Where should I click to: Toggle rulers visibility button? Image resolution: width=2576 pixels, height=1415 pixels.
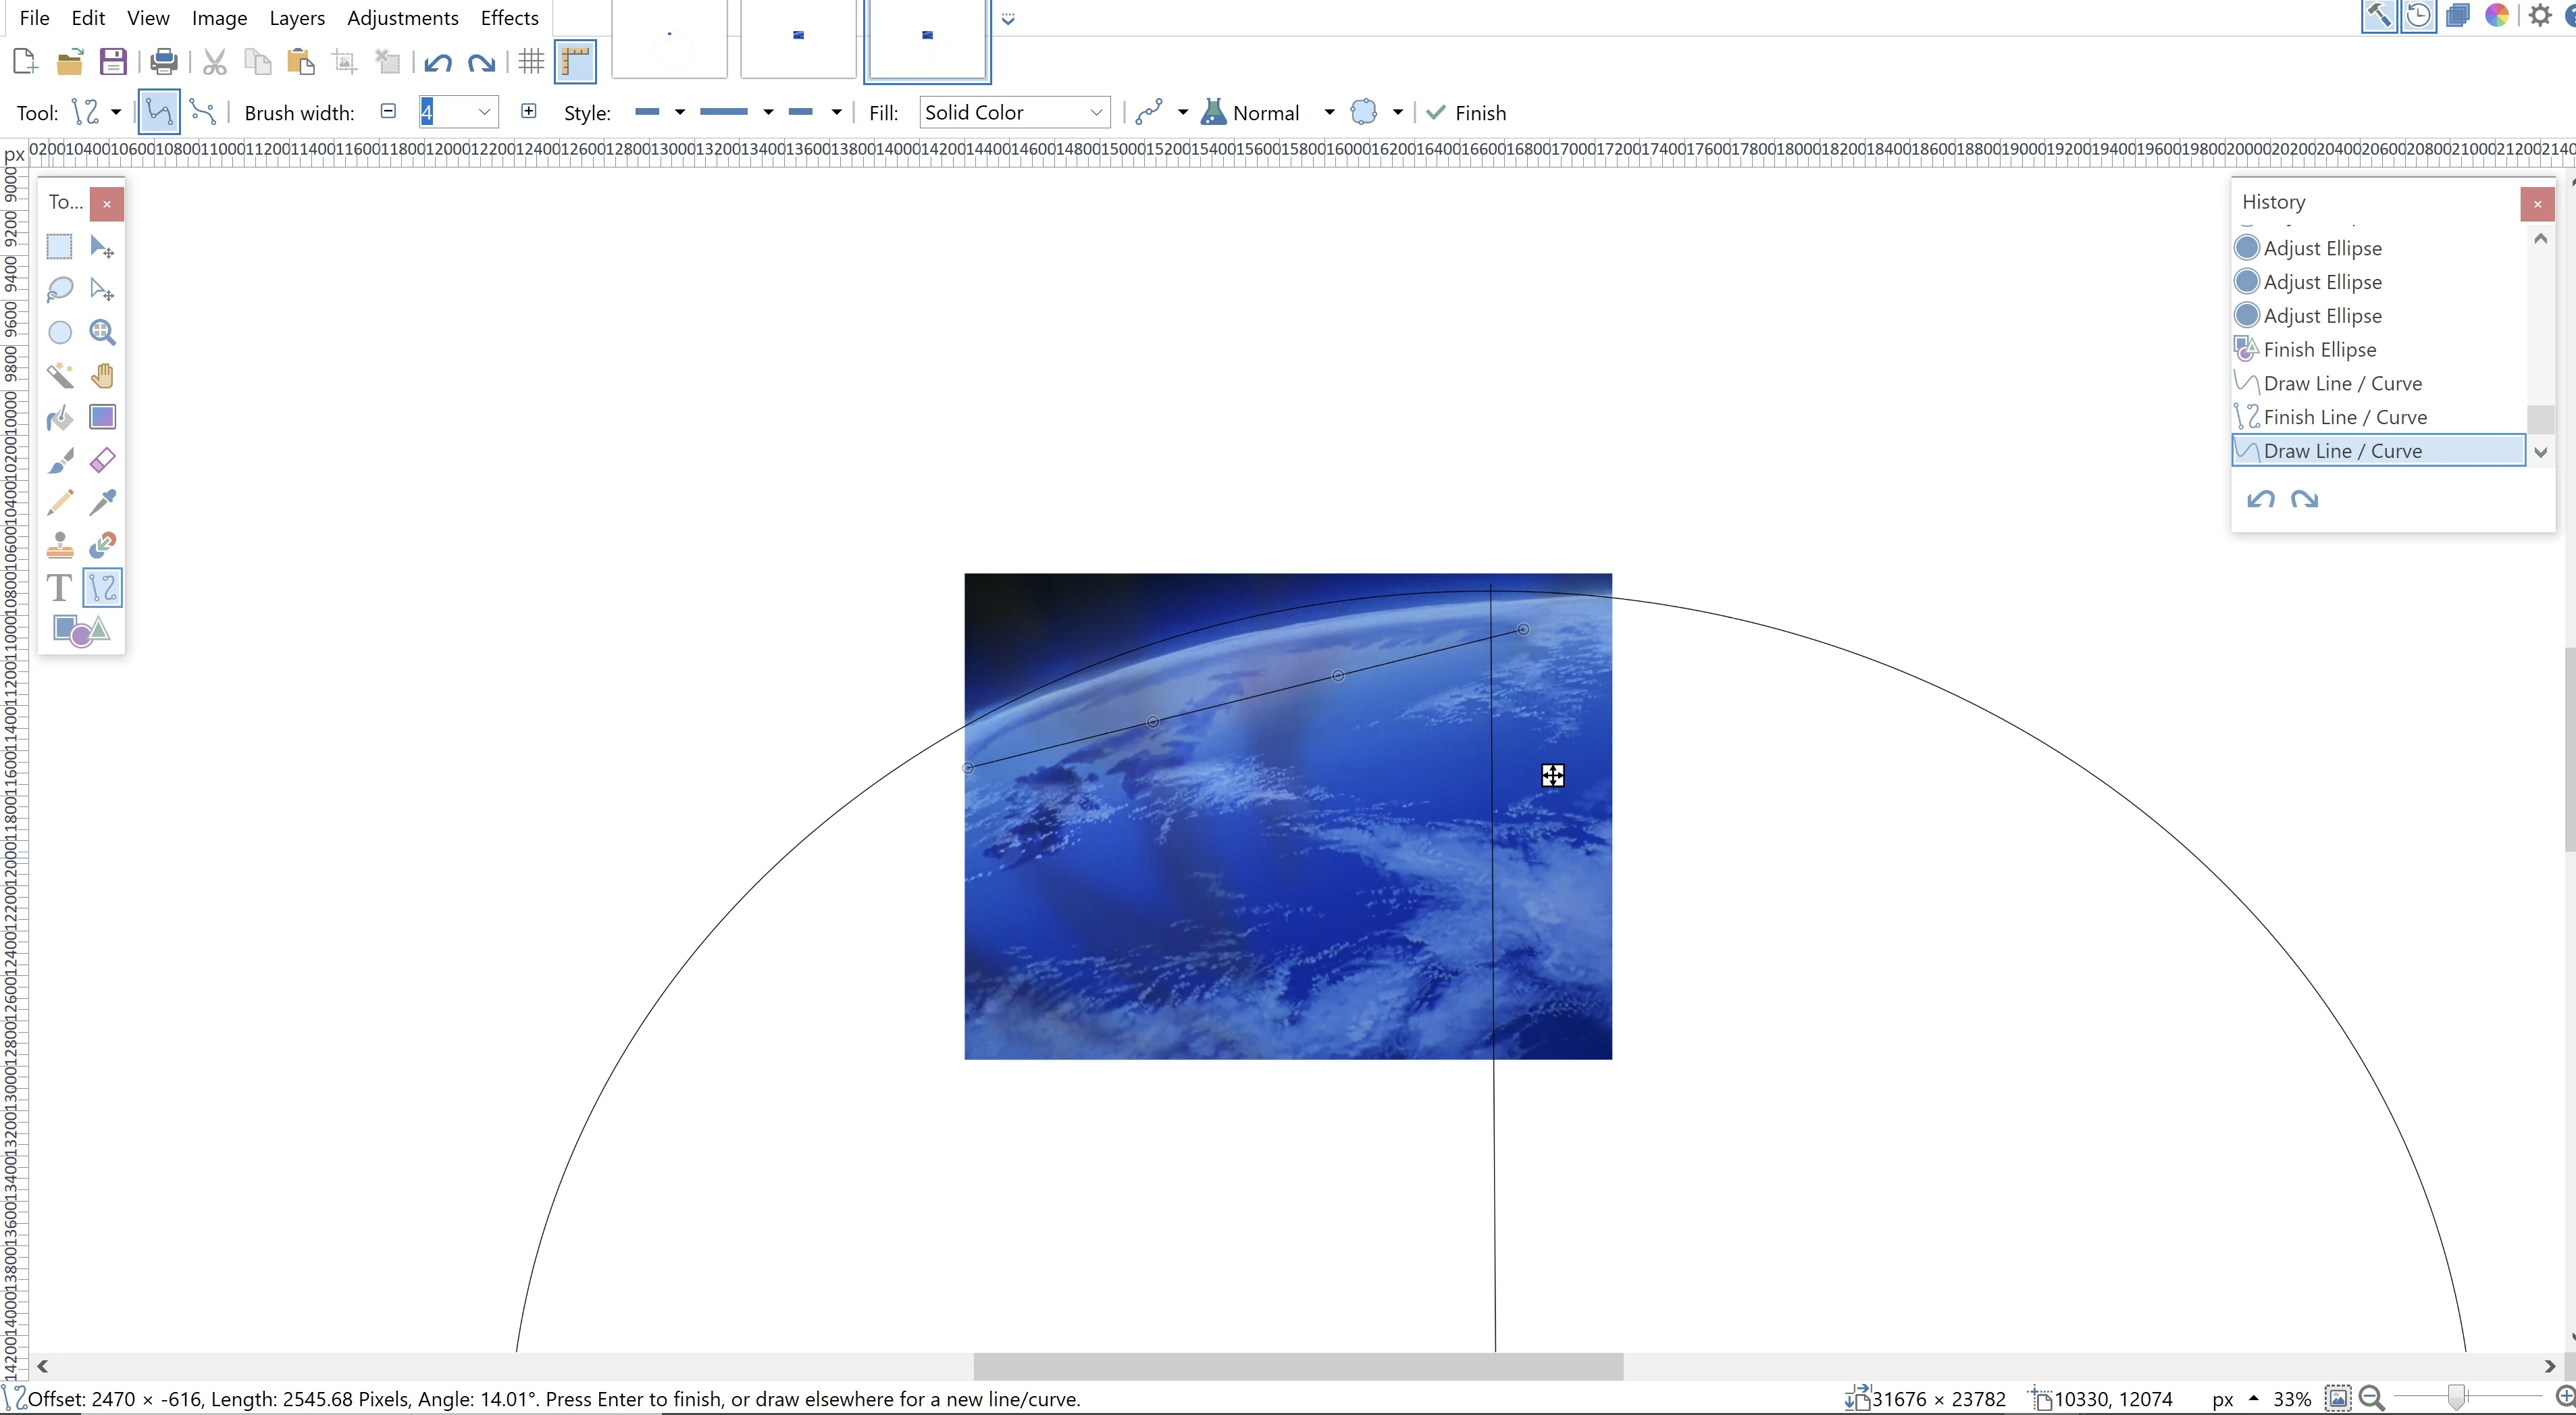point(575,62)
